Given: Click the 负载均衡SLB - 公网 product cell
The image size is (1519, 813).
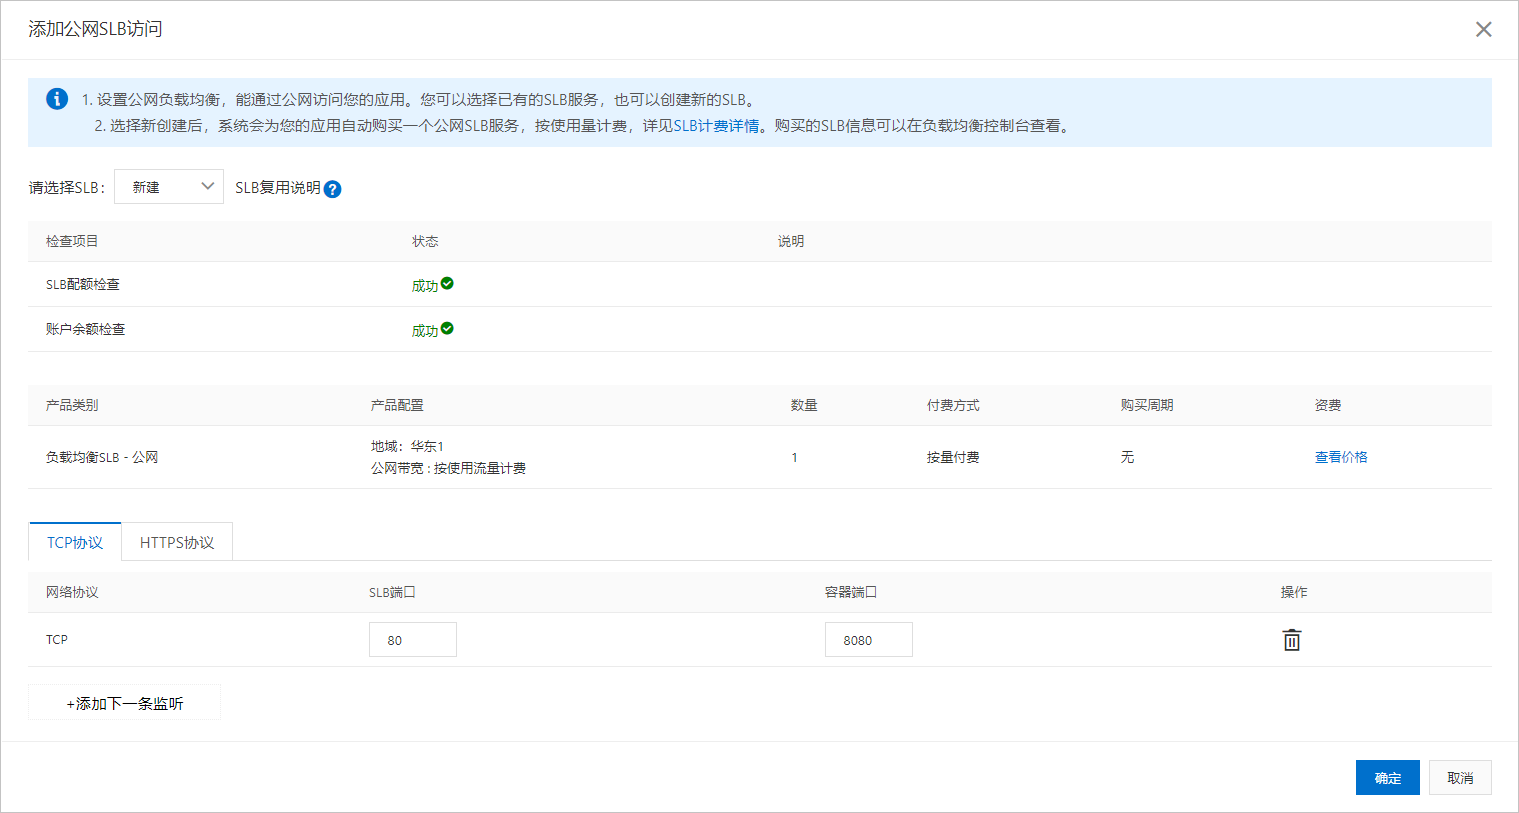Looking at the screenshot, I should click(102, 457).
